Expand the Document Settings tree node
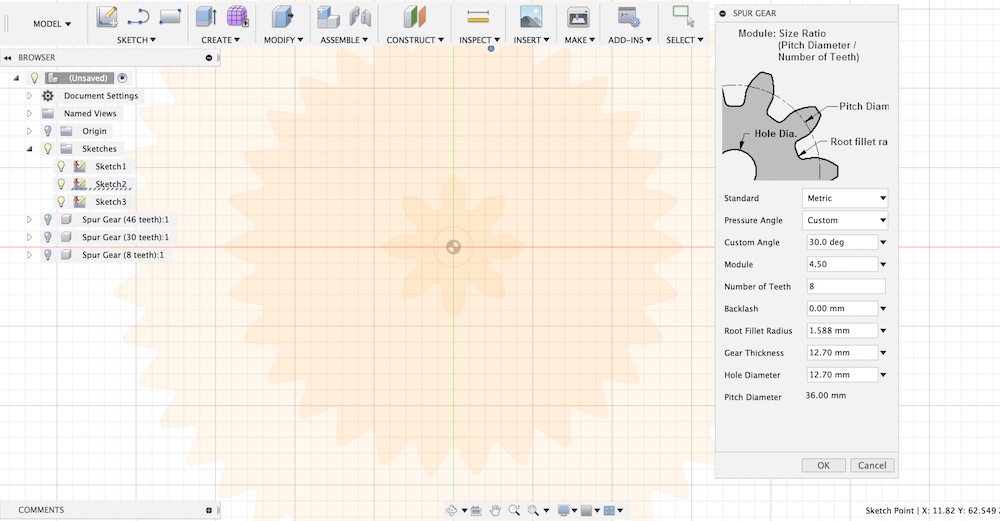The width and height of the screenshot is (1000, 521). coord(29,96)
